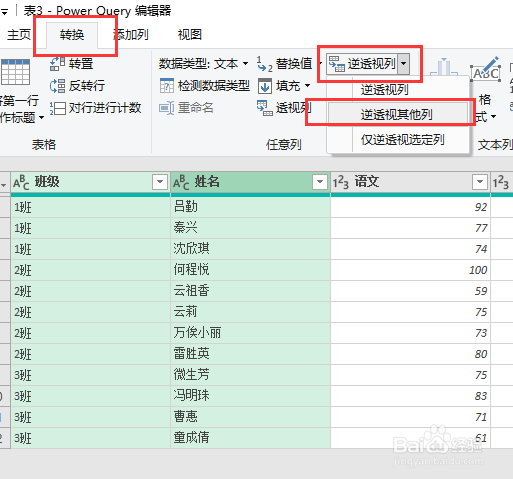Open the 主页 ribbon tab
The width and height of the screenshot is (513, 479).
(19, 35)
